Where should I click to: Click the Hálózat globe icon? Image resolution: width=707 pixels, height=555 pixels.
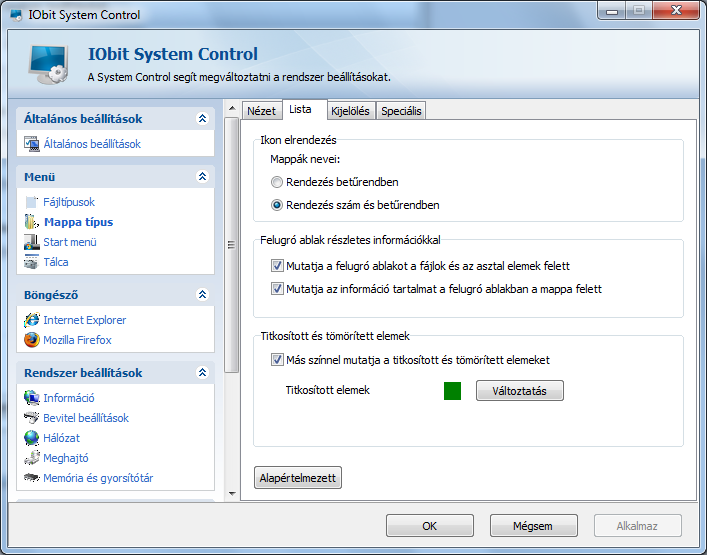point(32,438)
